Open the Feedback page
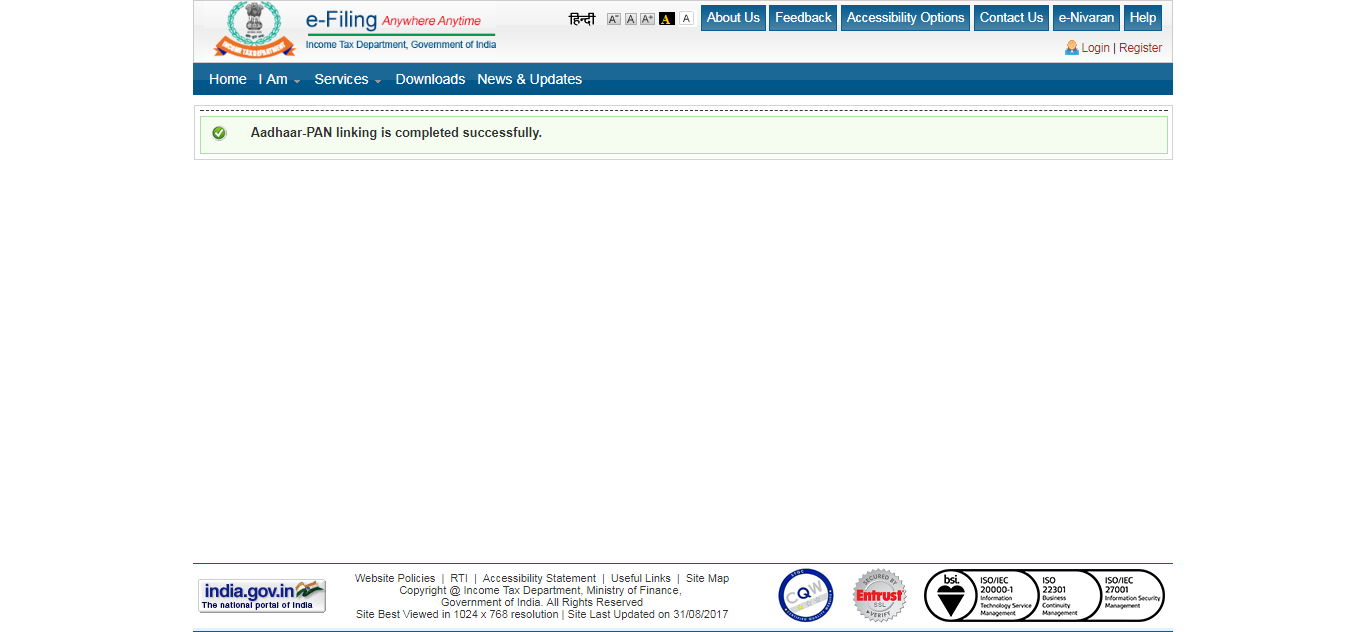This screenshot has width=1366, height=632. point(802,17)
